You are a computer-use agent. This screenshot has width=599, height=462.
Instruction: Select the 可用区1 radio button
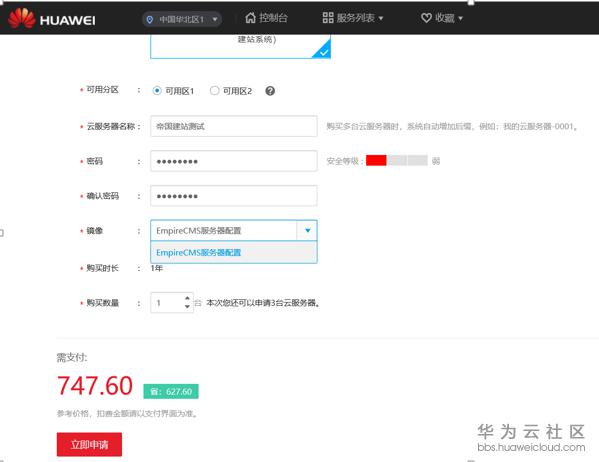(157, 91)
